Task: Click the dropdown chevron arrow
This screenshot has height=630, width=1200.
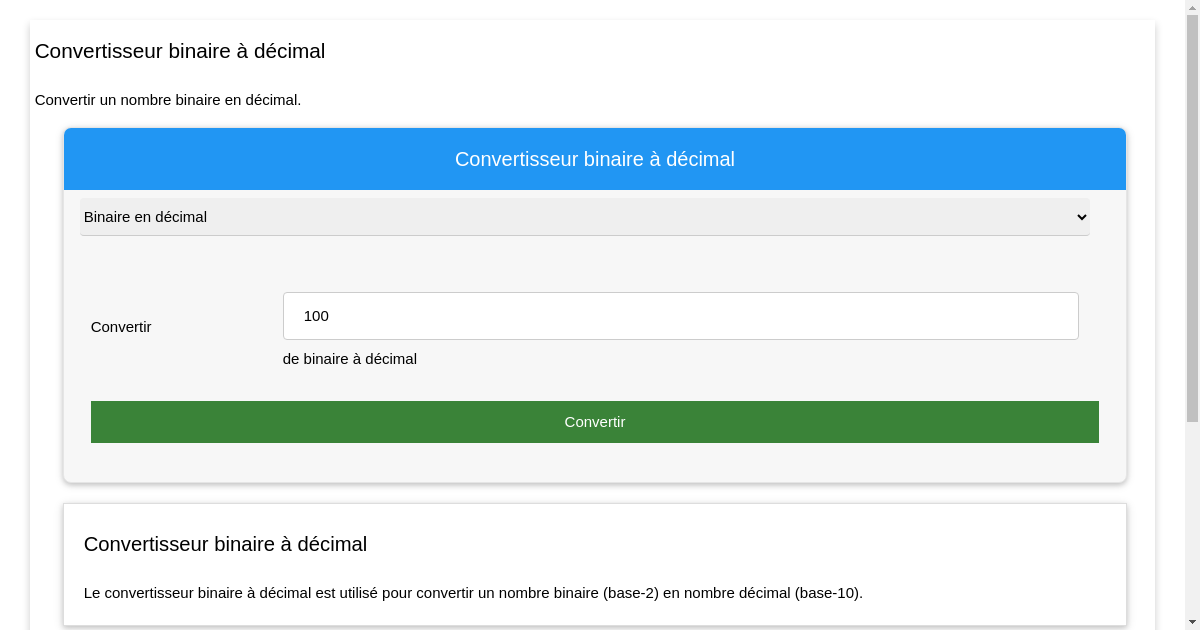Action: pyautogui.click(x=1080, y=217)
